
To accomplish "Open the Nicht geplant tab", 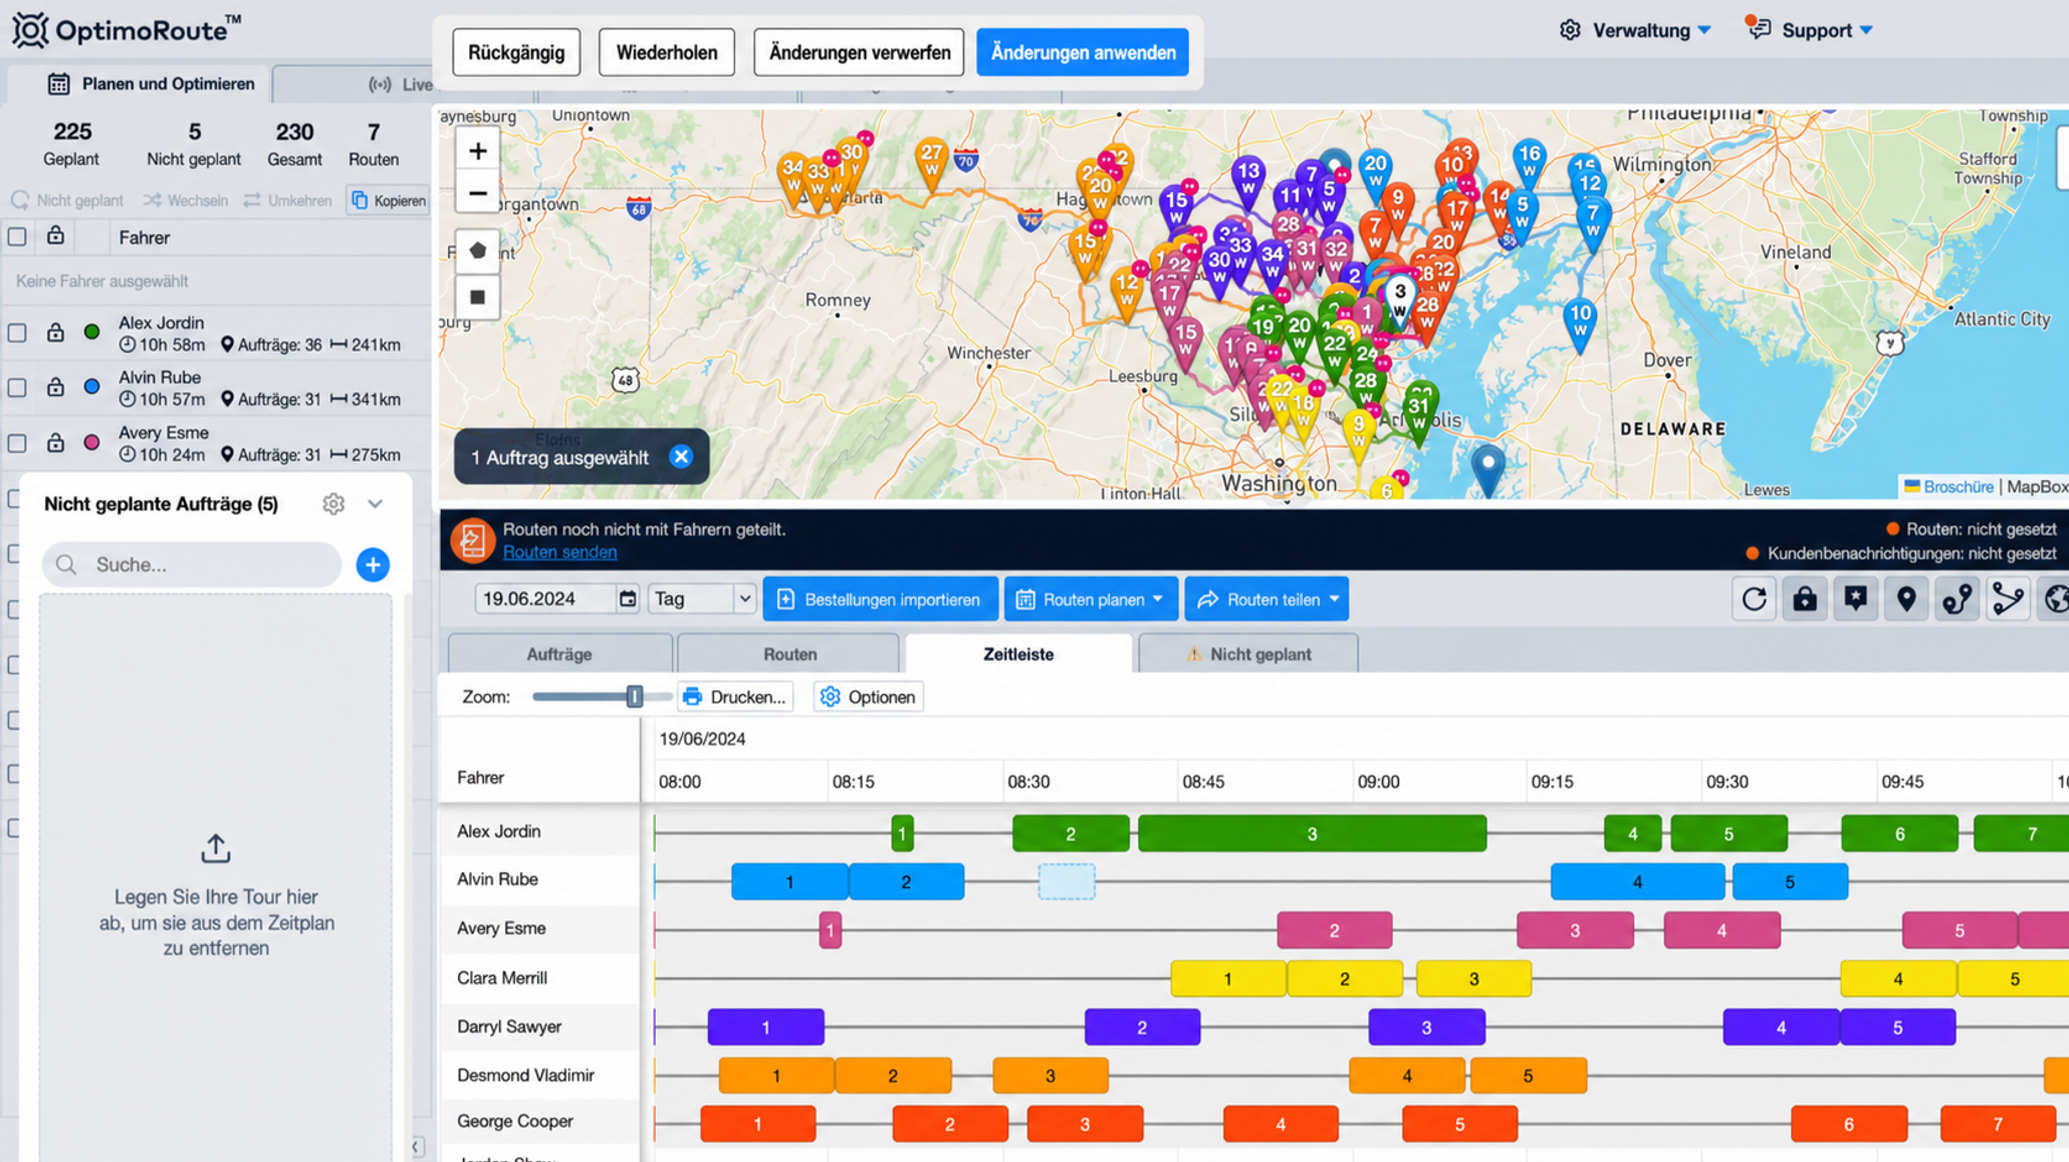I will coord(1248,654).
